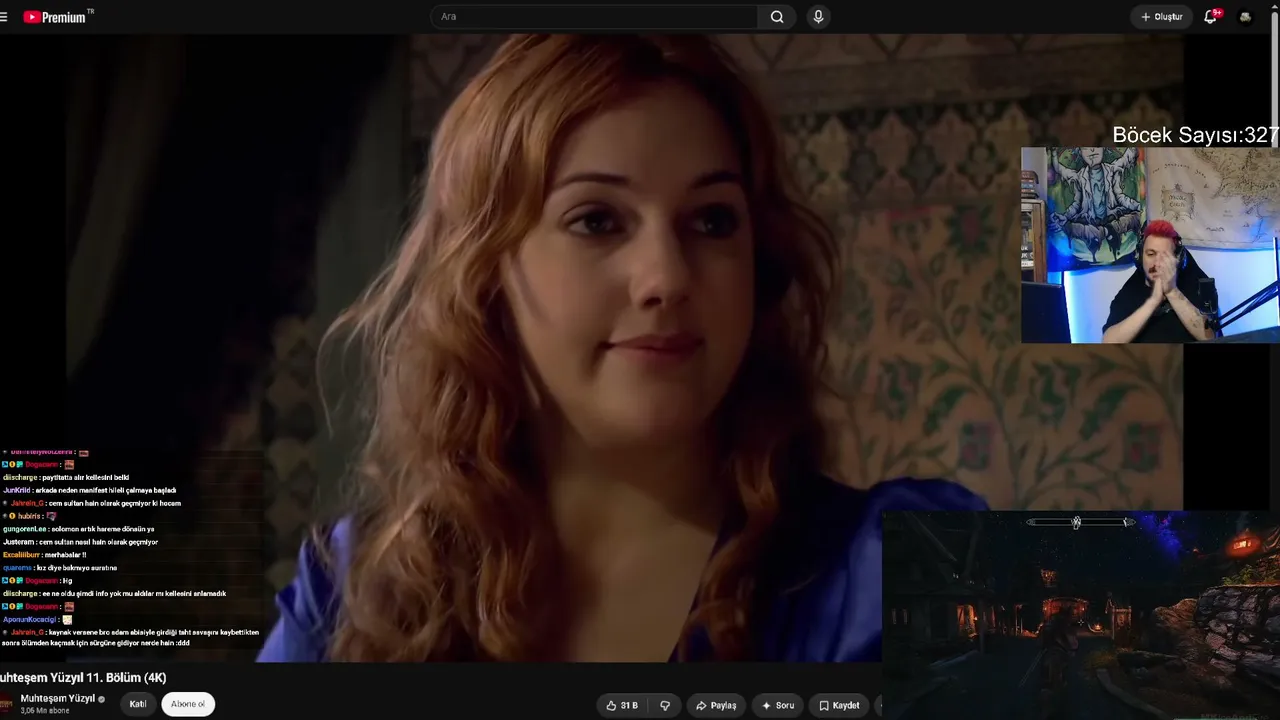Start voice search with the microphone icon
Image resolution: width=1280 pixels, height=720 pixels.
pyautogui.click(x=818, y=17)
